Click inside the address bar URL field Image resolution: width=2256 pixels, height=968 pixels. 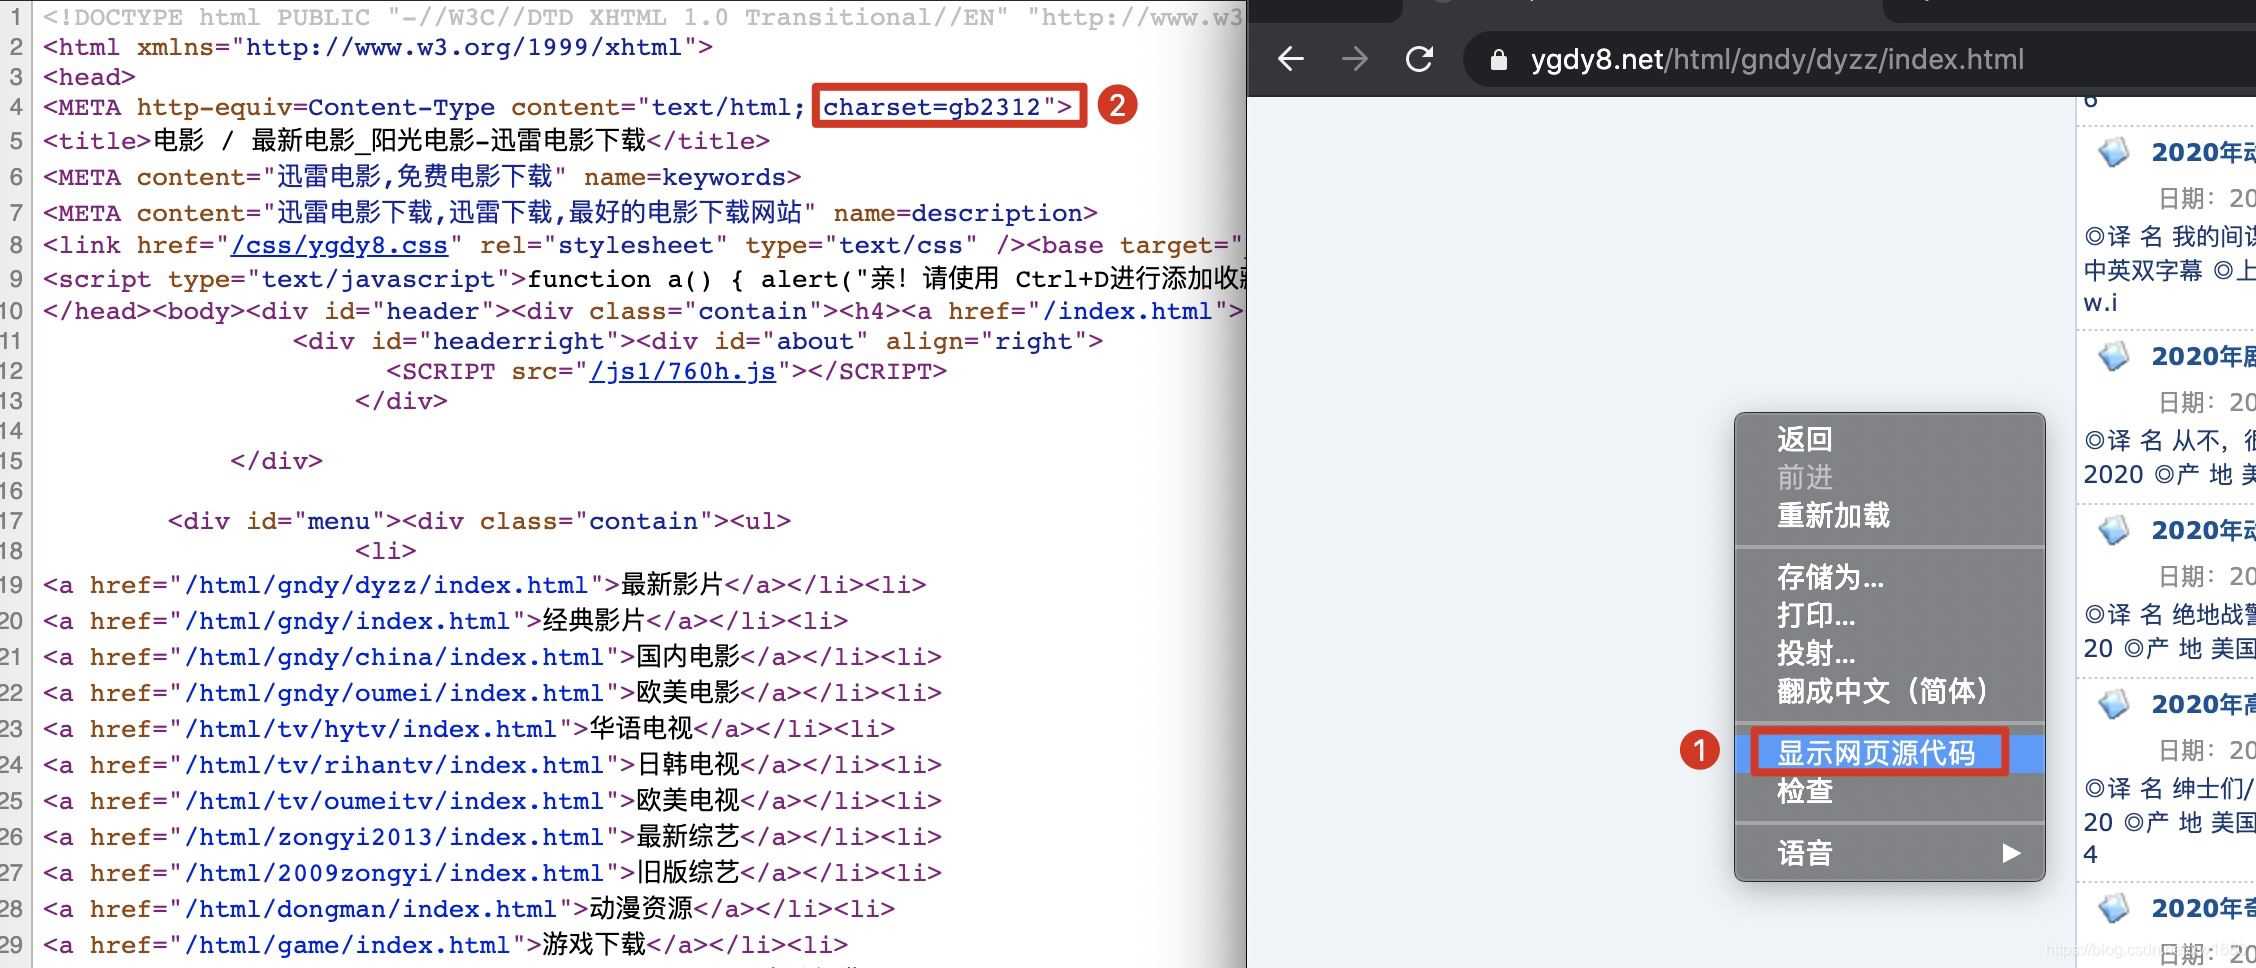point(1775,59)
